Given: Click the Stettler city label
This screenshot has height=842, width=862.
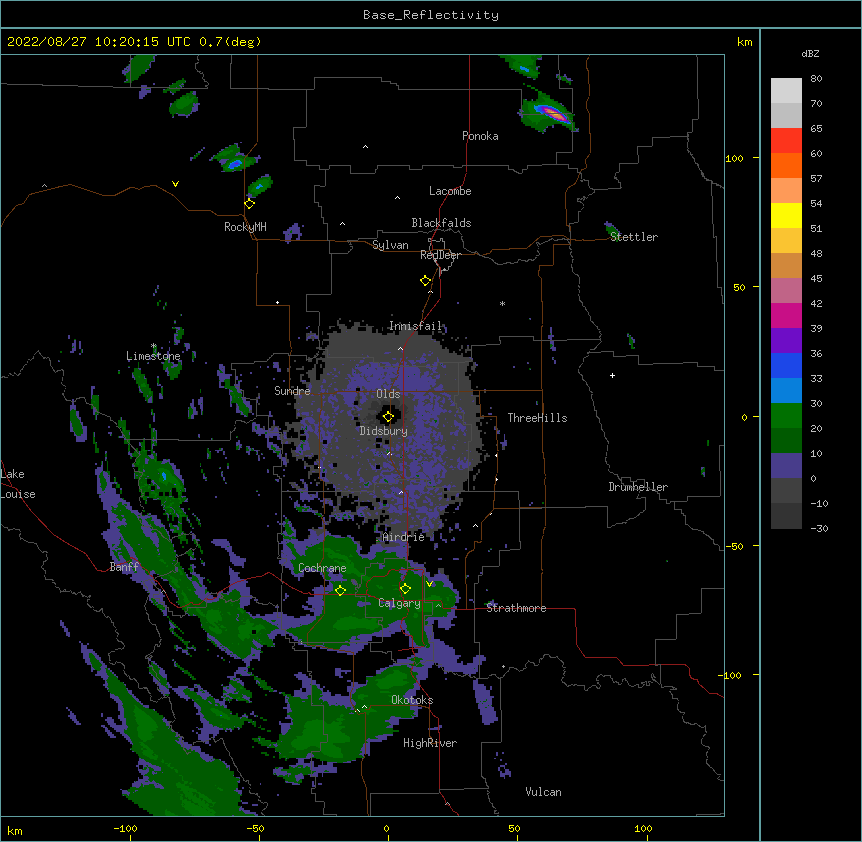Looking at the screenshot, I should tap(633, 237).
